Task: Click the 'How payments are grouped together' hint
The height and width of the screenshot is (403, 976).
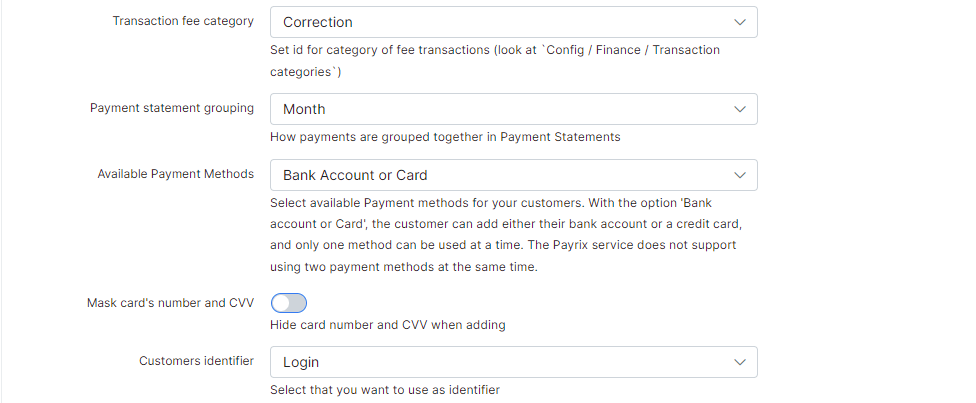Action: pos(445,137)
